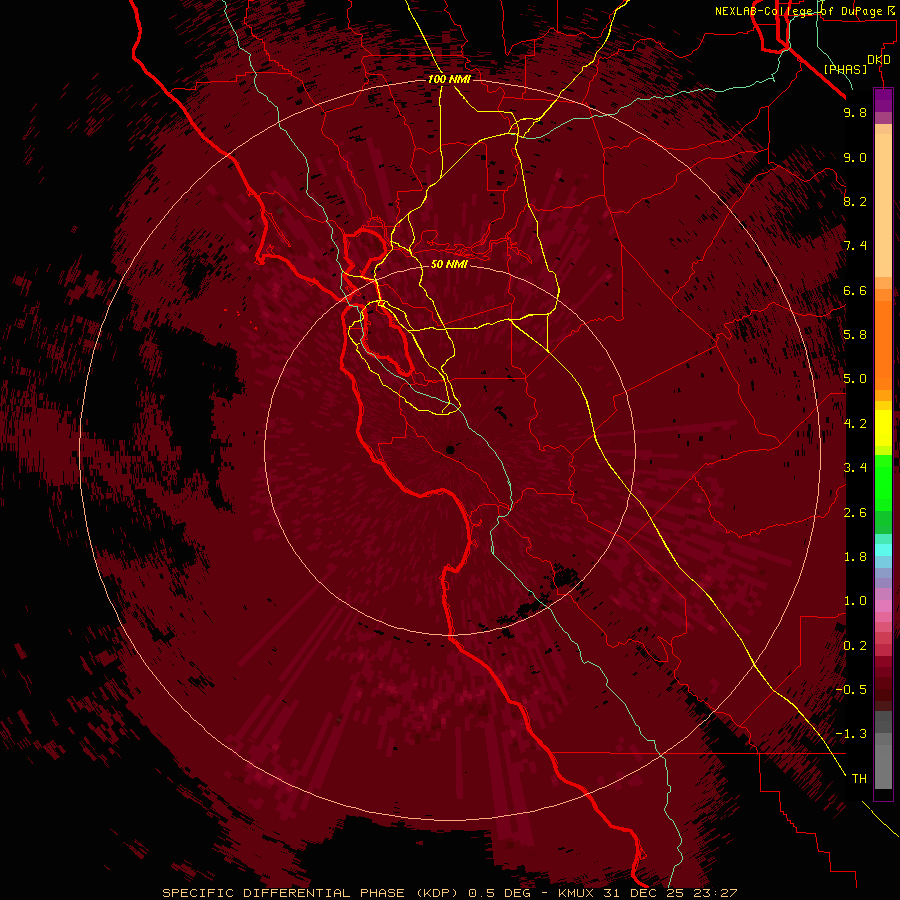Viewport: 900px width, 900px height.
Task: Click the 2.6 scale label
Action: click(x=855, y=513)
